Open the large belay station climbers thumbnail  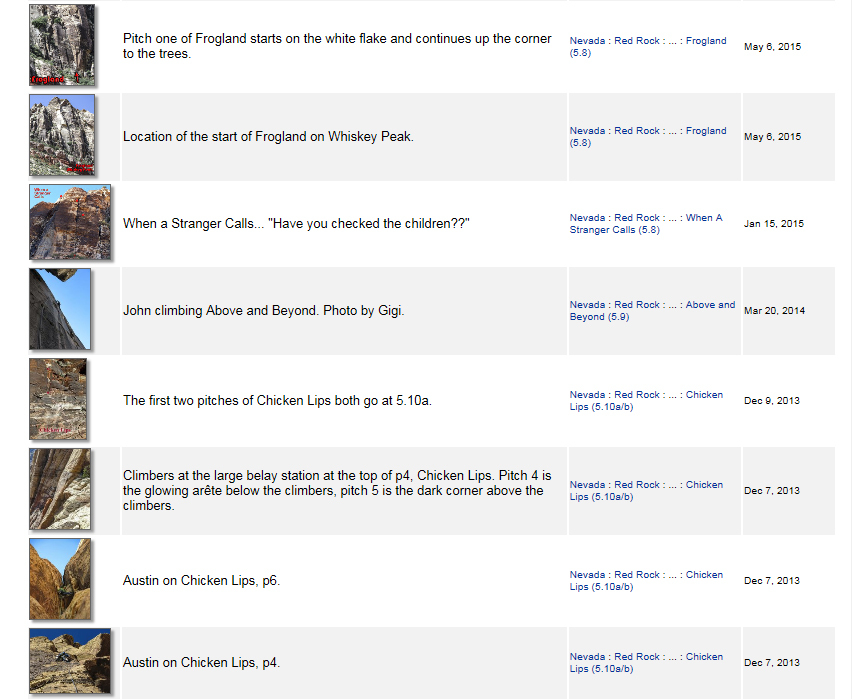click(x=60, y=489)
